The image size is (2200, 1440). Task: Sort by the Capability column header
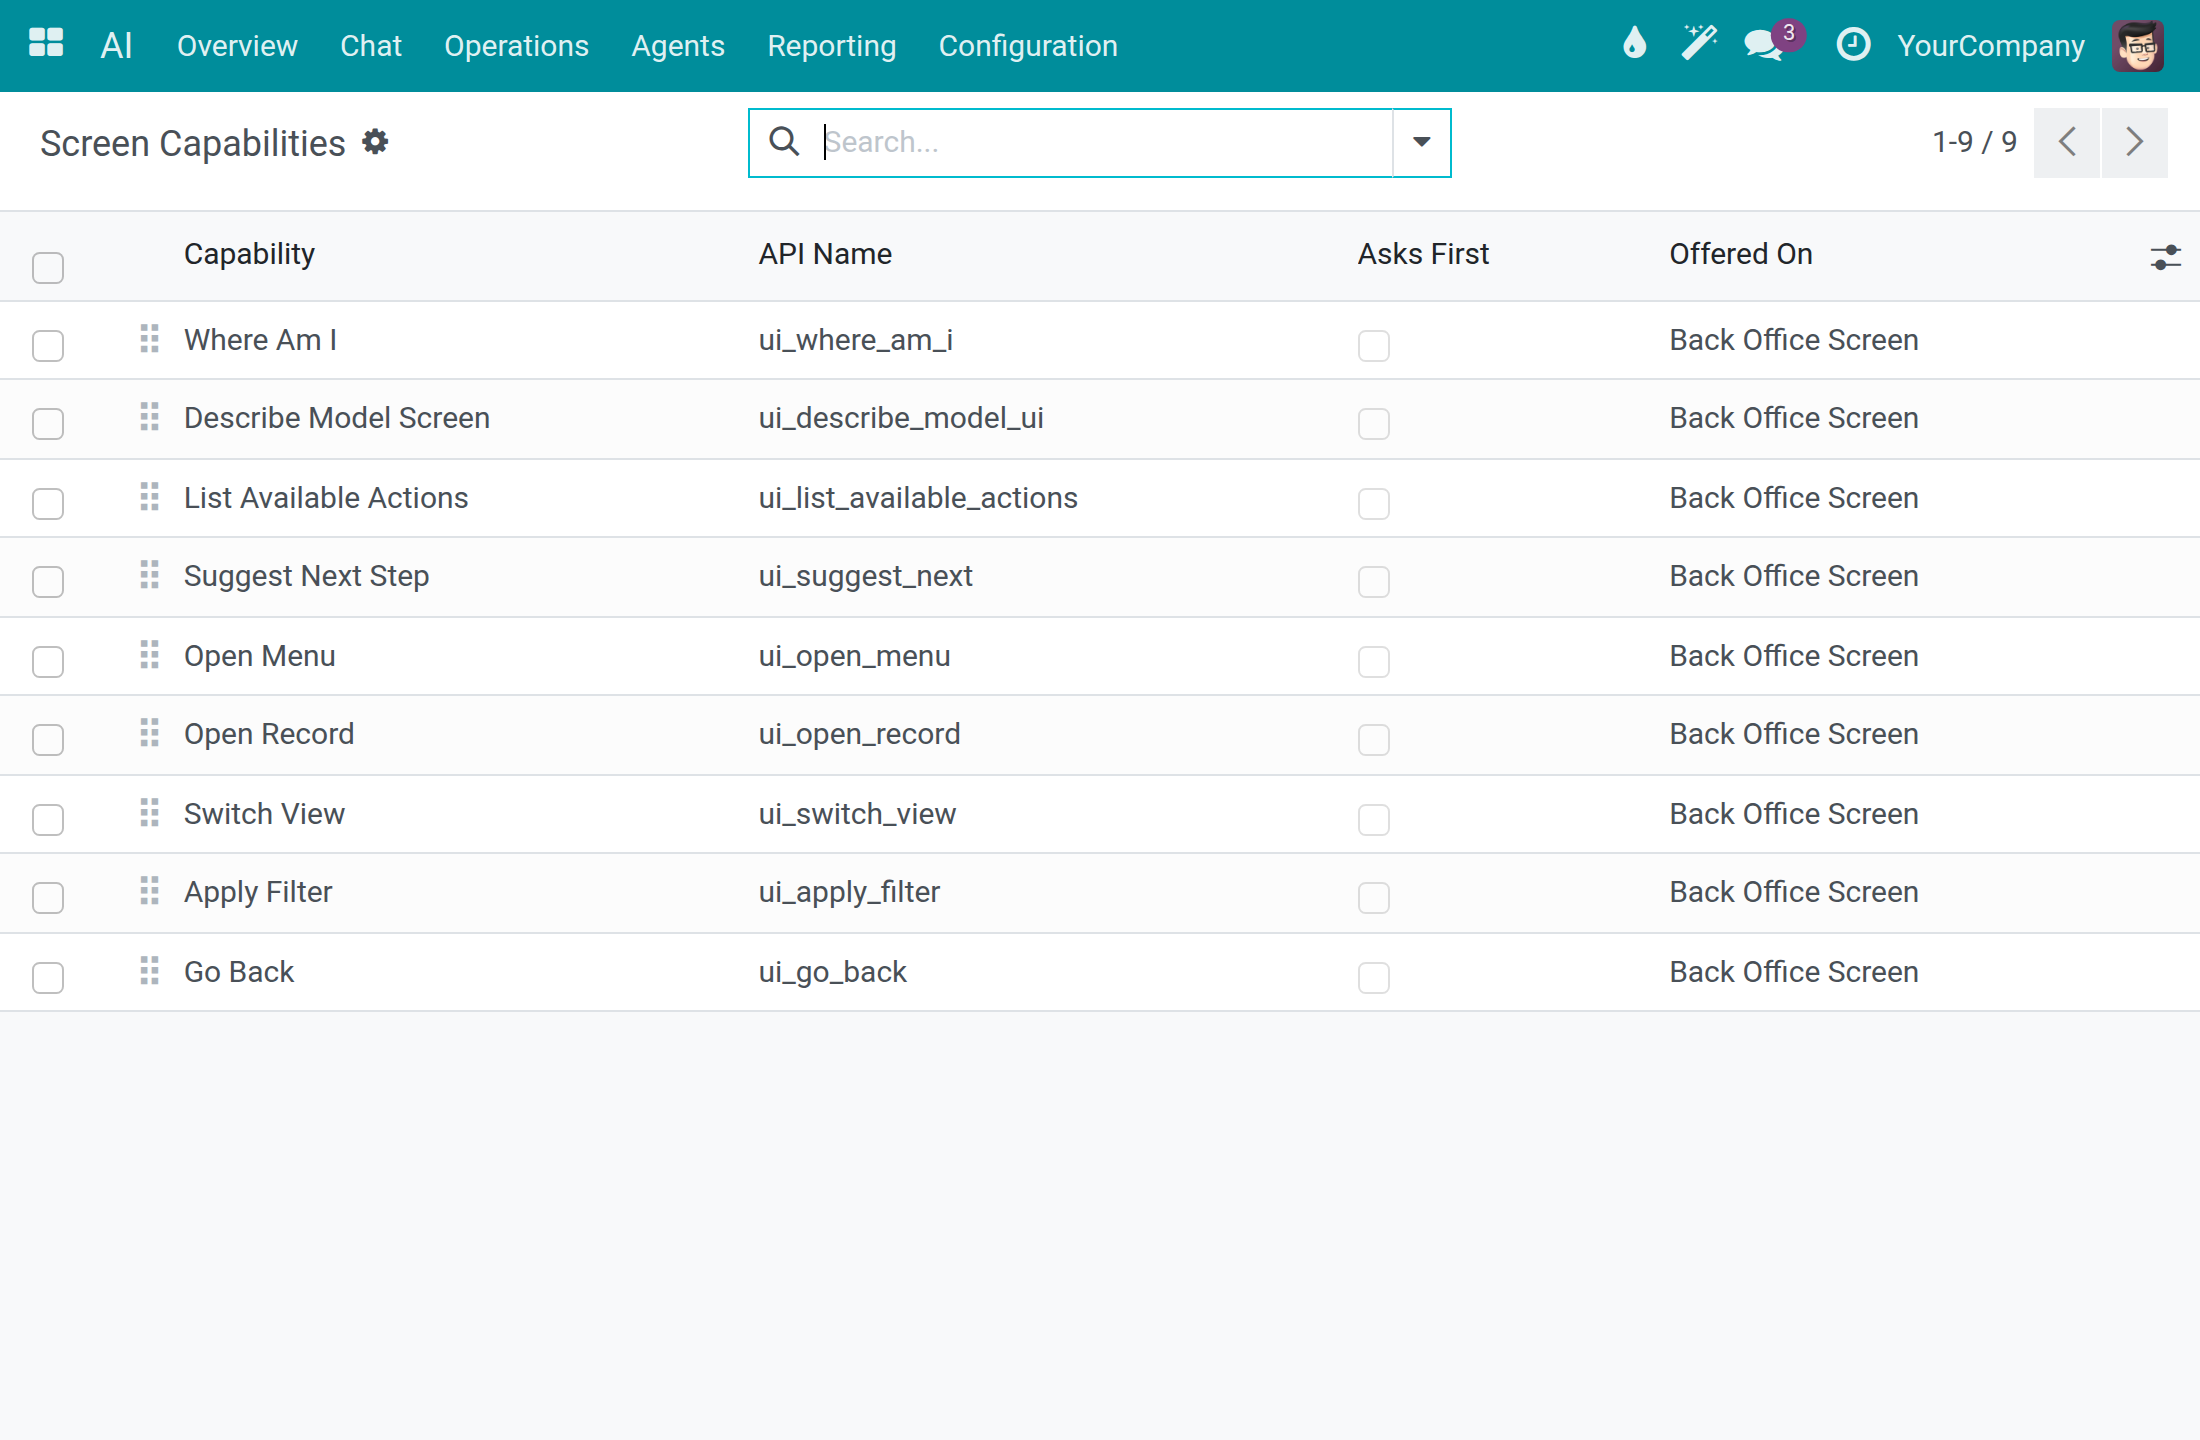tap(249, 254)
